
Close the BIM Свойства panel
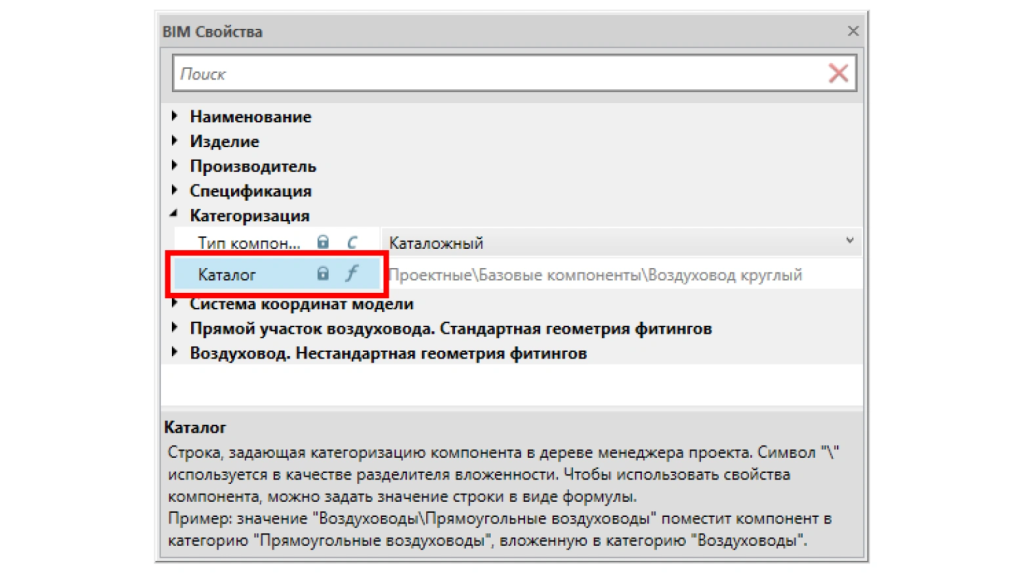(x=853, y=31)
